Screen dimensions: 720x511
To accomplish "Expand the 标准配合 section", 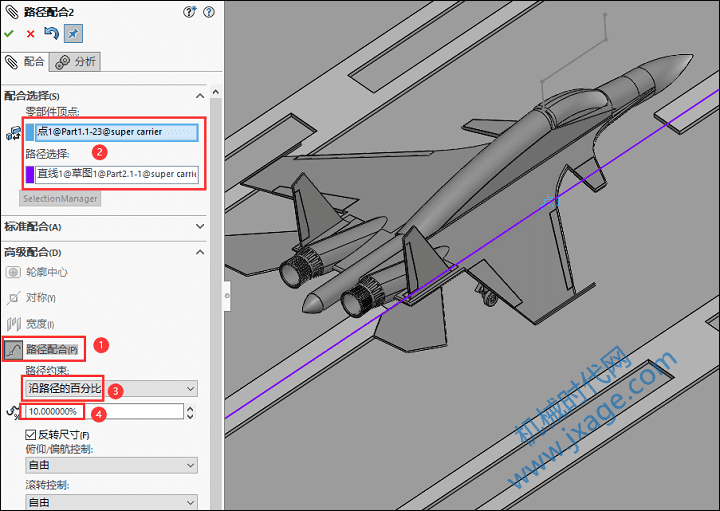I will [200, 226].
